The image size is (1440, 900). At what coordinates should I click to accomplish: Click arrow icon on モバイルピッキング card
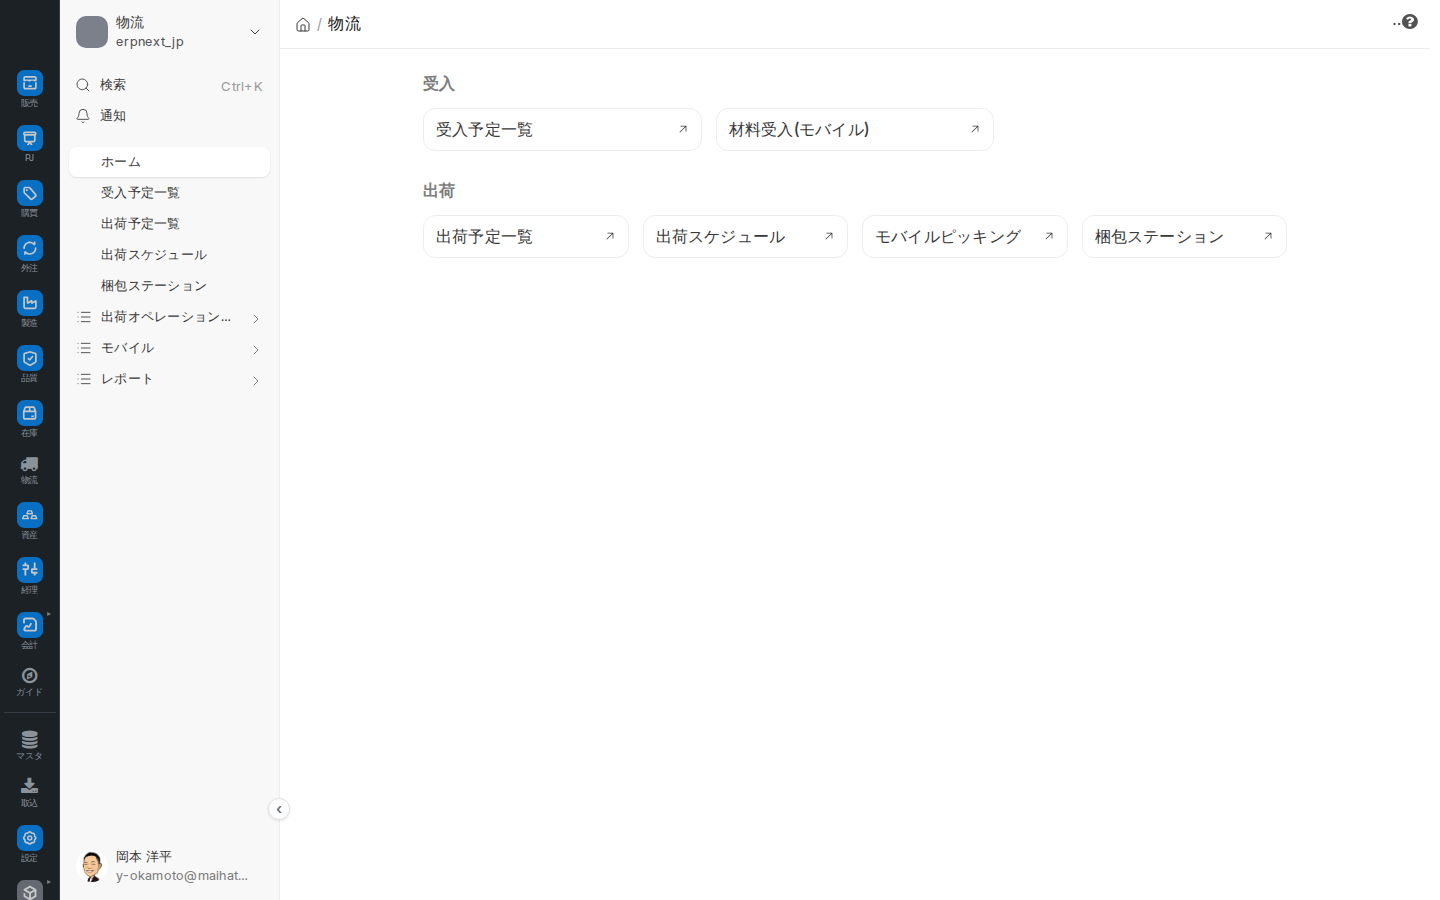point(1049,236)
